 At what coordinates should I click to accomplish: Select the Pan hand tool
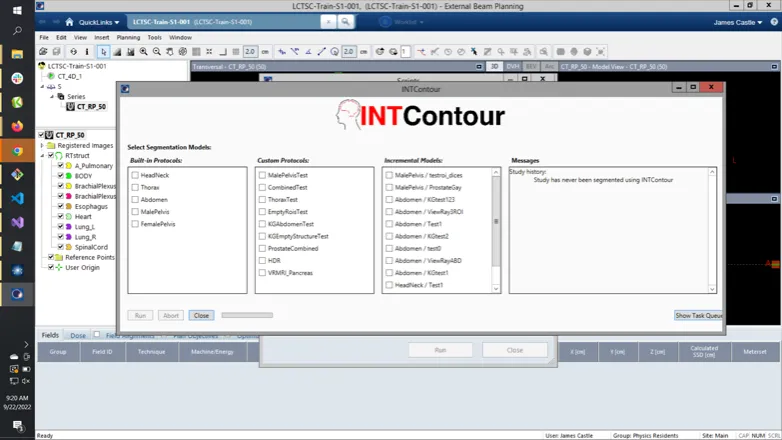point(170,51)
